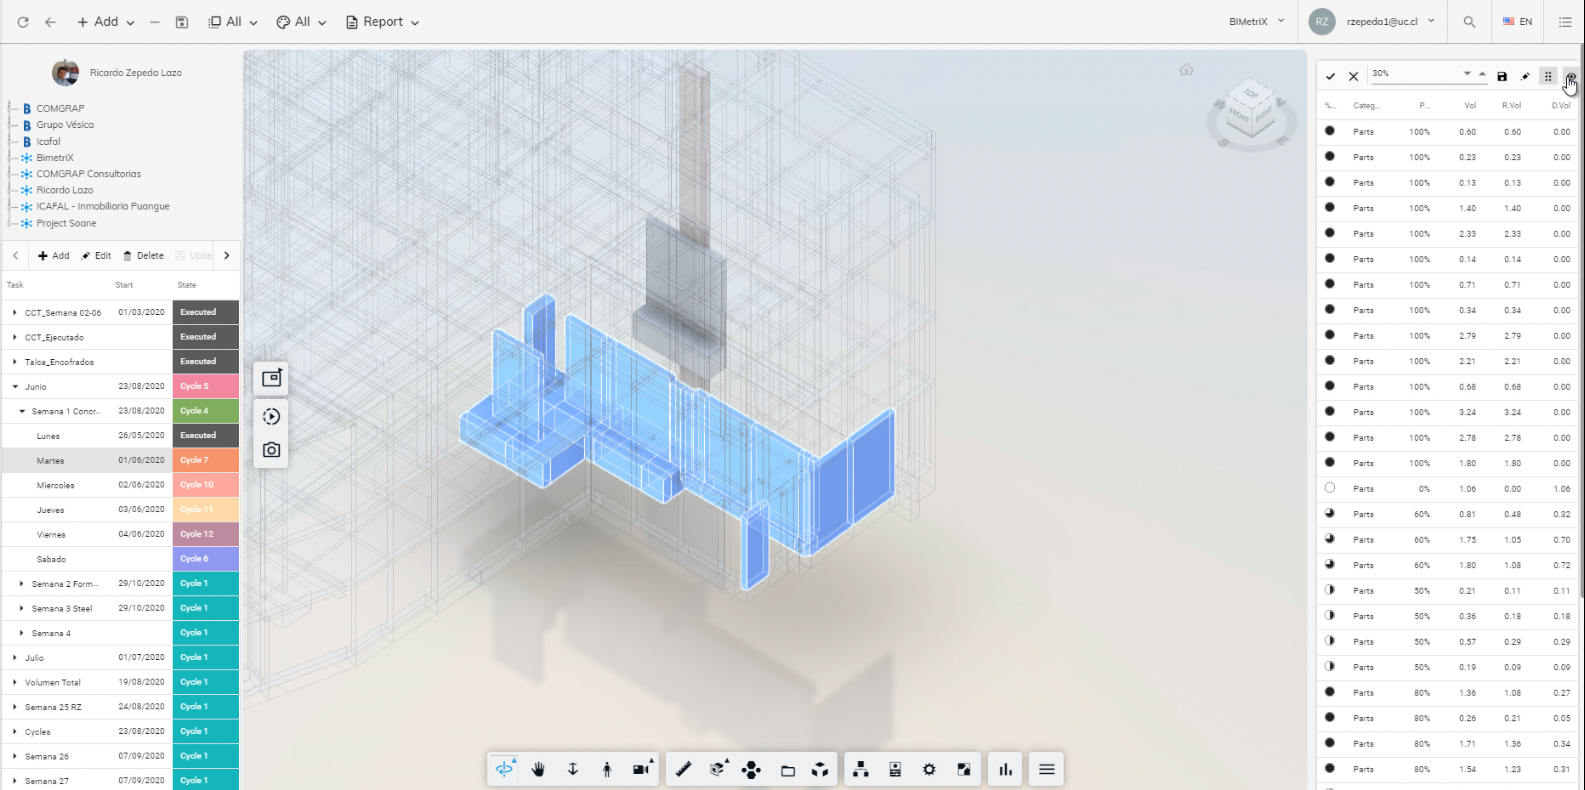Click the Cycle 7 color state cell

(205, 460)
